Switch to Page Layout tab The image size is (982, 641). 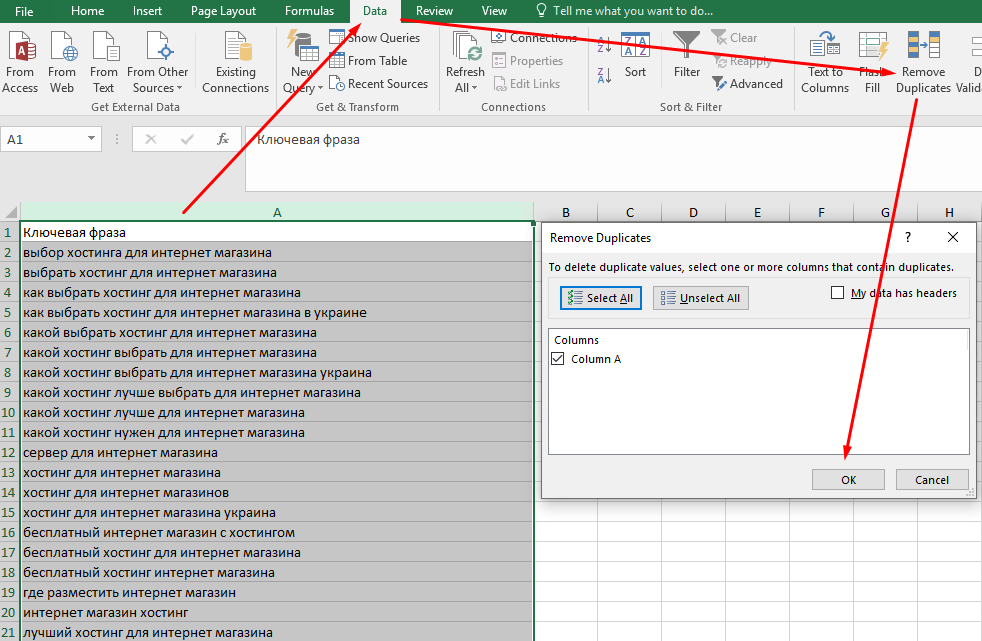(x=223, y=11)
